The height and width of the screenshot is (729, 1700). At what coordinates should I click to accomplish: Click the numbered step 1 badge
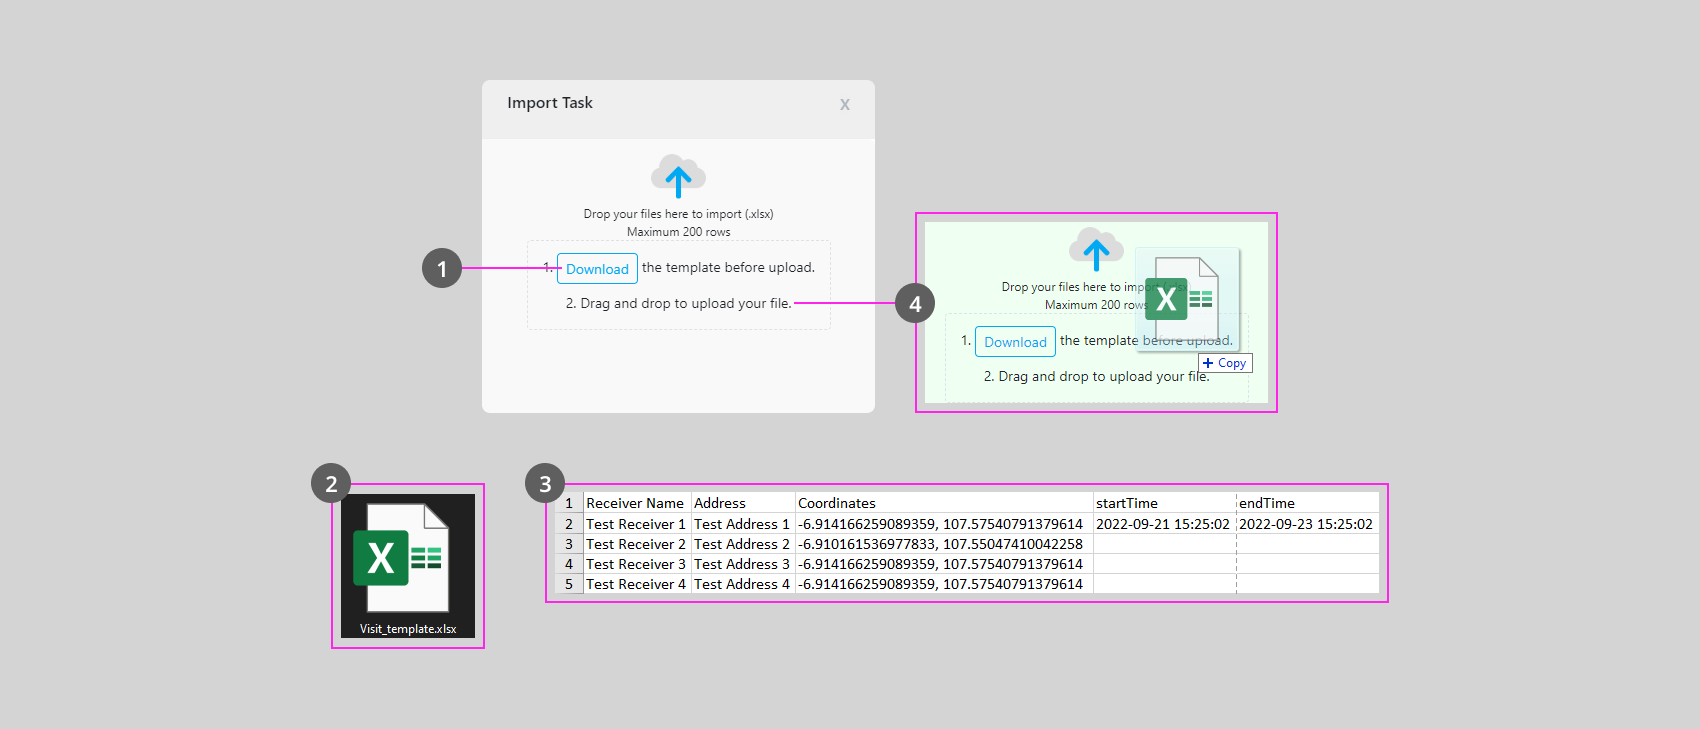click(x=442, y=268)
